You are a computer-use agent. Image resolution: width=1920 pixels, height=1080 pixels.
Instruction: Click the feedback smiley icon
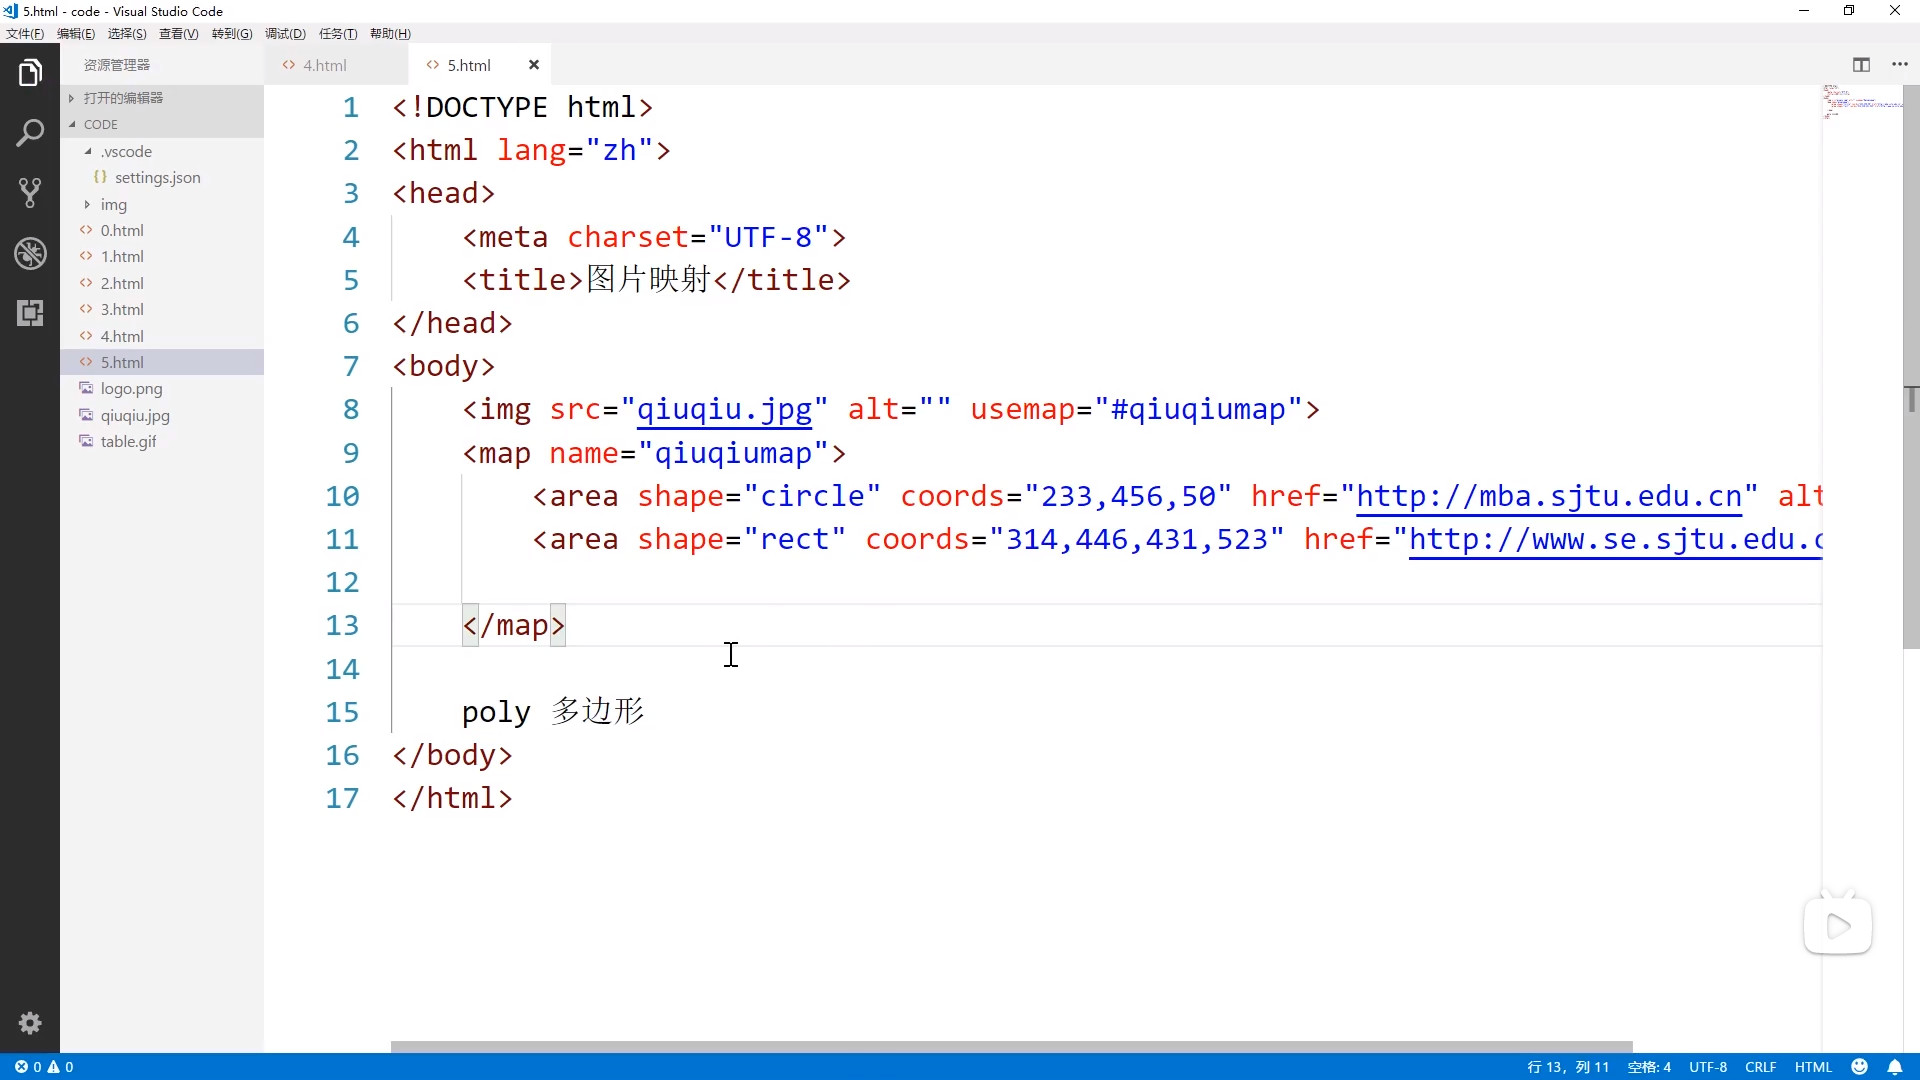point(1860,1067)
